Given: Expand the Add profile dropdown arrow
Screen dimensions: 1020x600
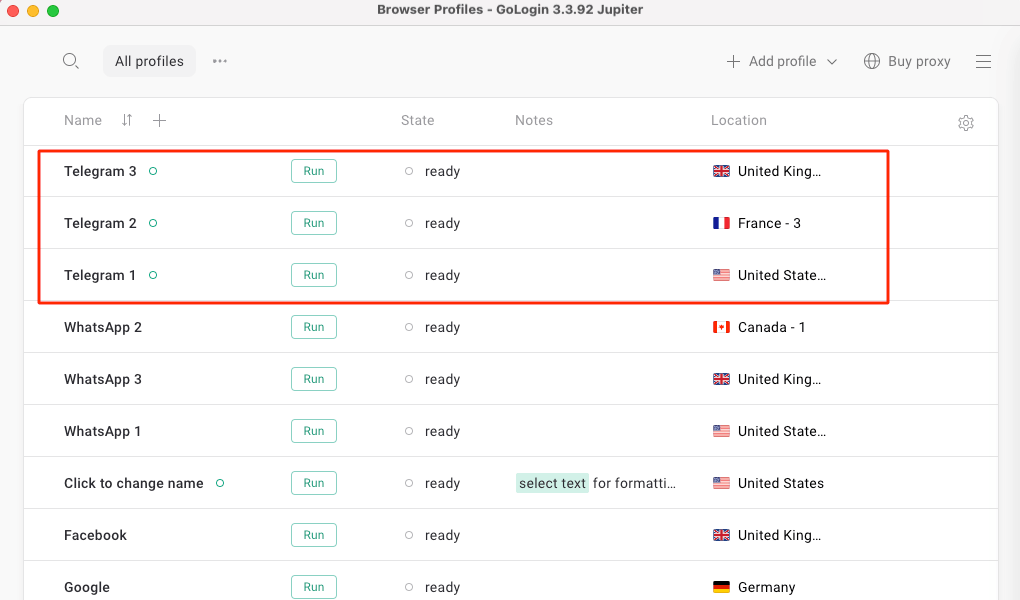Looking at the screenshot, I should [x=831, y=62].
